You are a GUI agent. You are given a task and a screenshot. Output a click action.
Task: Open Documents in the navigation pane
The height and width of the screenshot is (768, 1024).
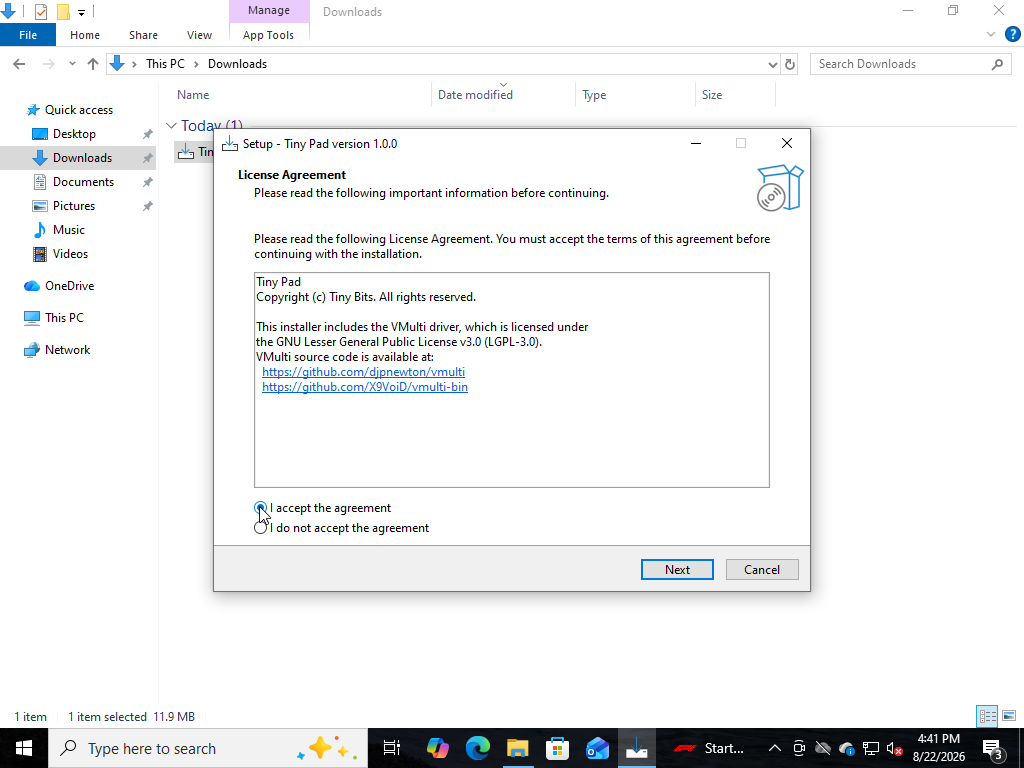point(83,182)
